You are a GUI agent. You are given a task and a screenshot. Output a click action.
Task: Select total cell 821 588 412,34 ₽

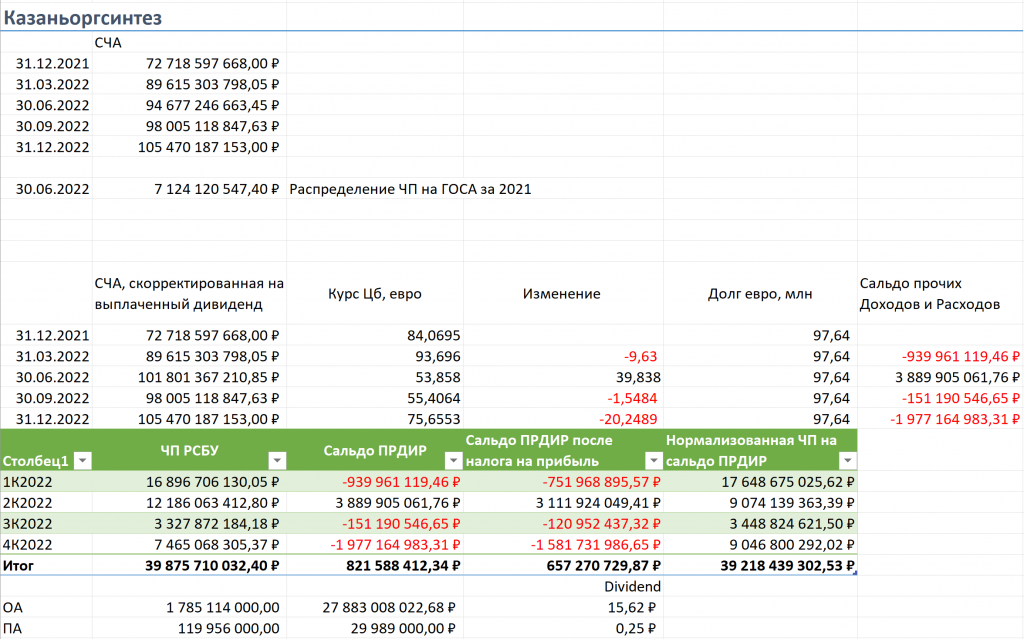point(403,565)
